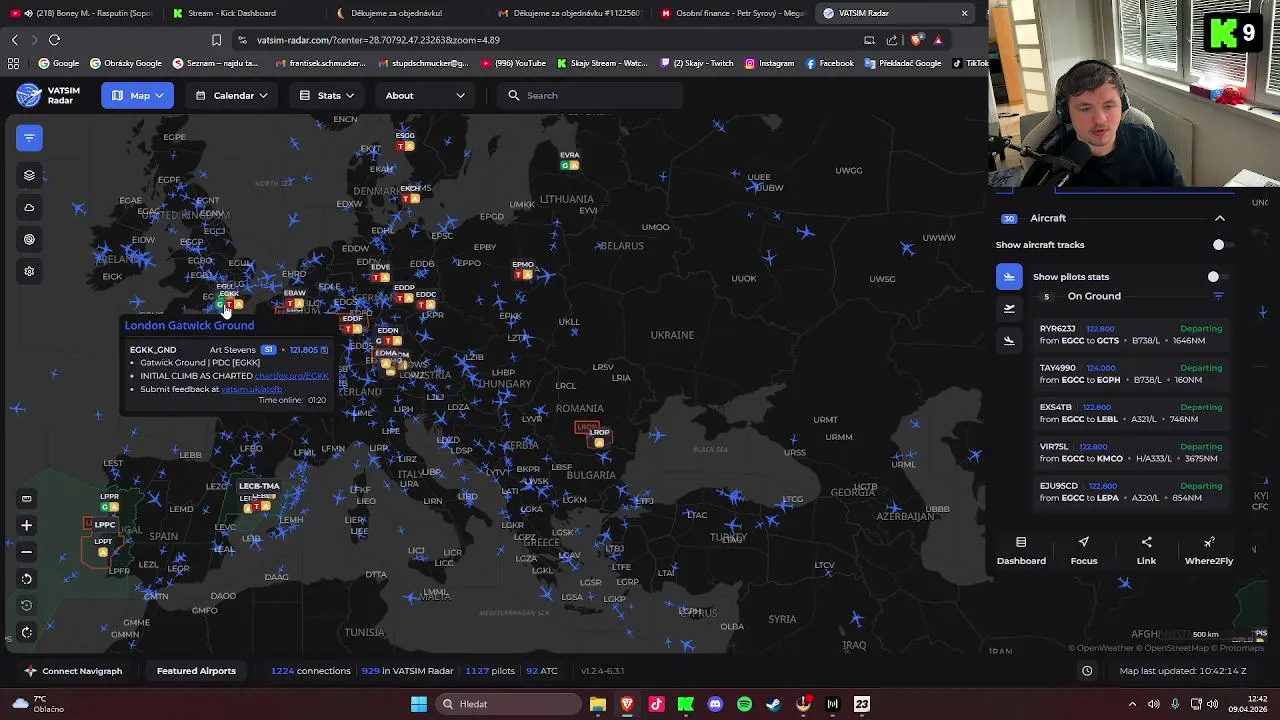The height and width of the screenshot is (720, 1280).
Task: Open the Stats dropdown
Action: (x=327, y=96)
